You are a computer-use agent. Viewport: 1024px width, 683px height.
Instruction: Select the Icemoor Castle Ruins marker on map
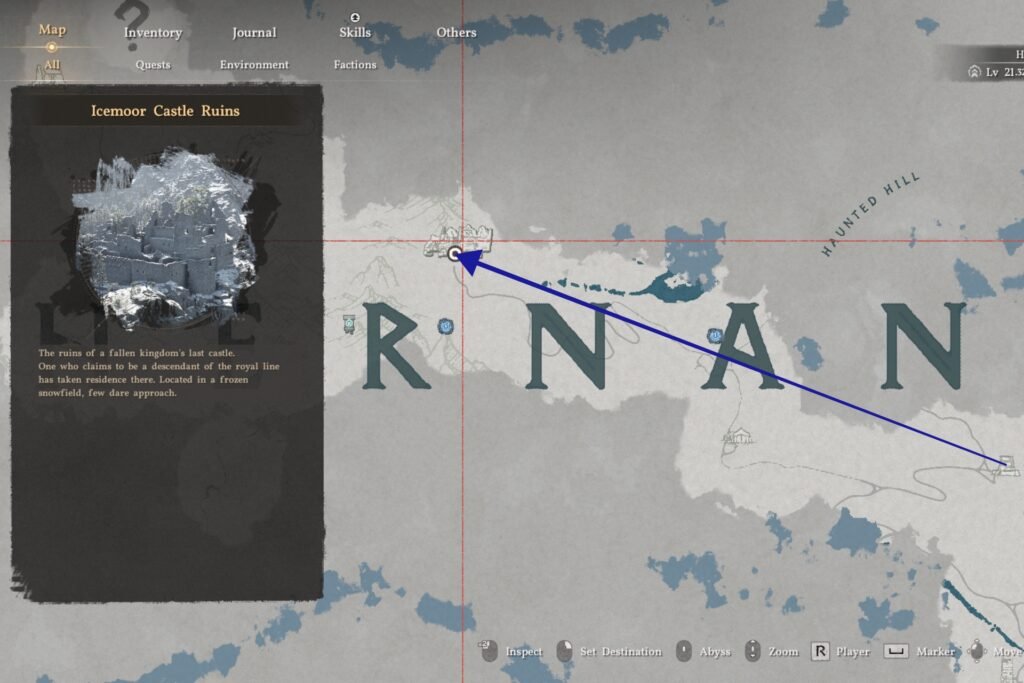(x=460, y=240)
